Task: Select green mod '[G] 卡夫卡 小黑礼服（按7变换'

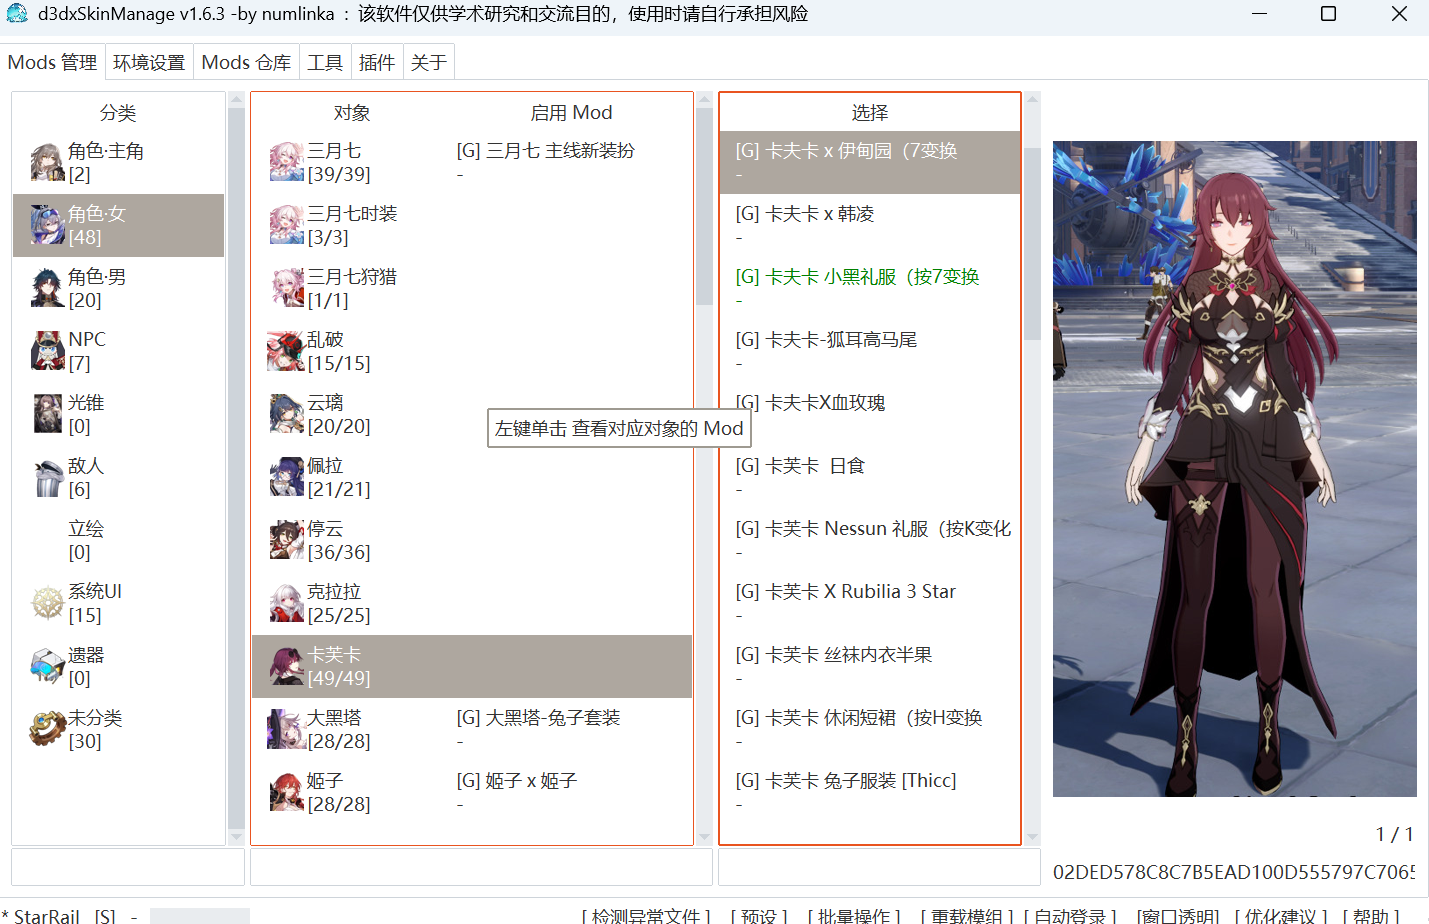Action: 870,288
